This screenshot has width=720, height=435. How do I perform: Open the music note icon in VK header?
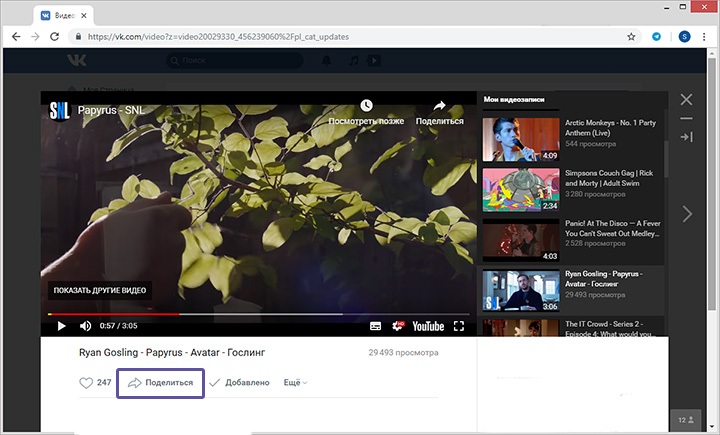[x=353, y=61]
